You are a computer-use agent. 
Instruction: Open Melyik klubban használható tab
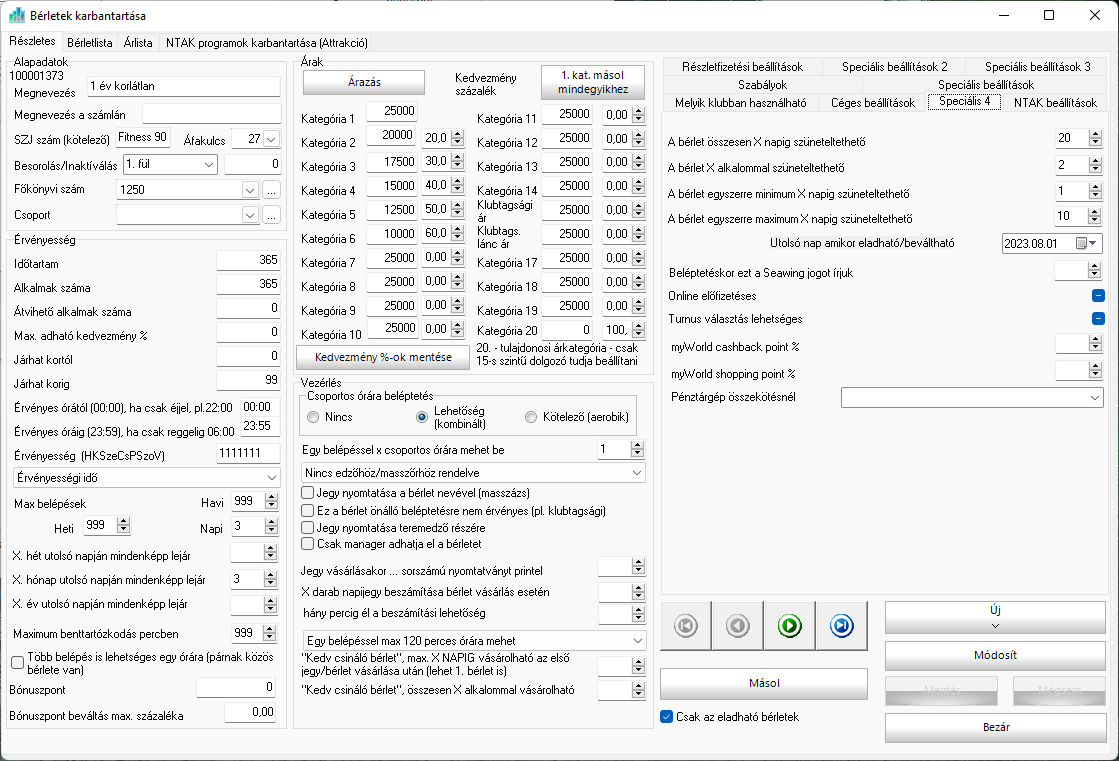point(741,103)
